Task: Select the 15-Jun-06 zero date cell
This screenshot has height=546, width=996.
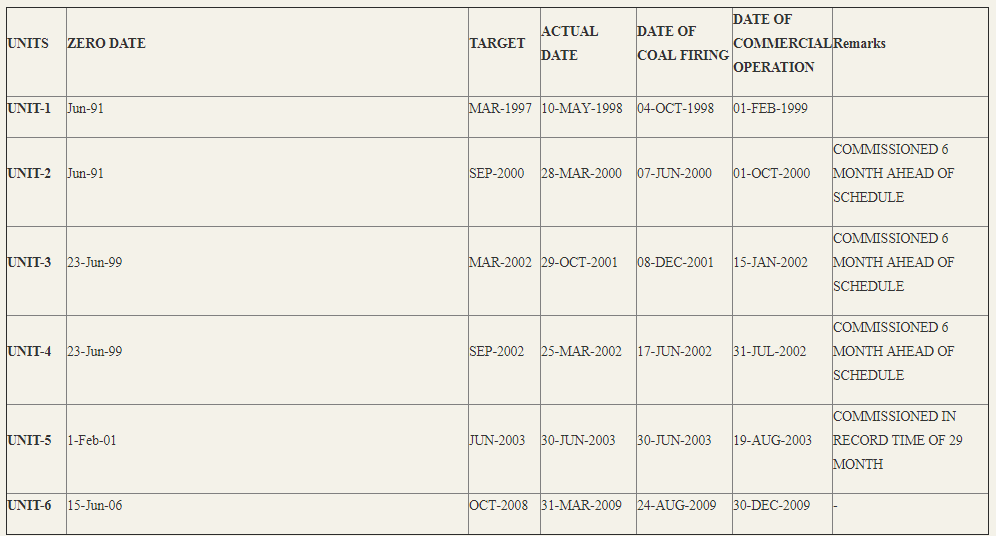Action: tap(95, 505)
